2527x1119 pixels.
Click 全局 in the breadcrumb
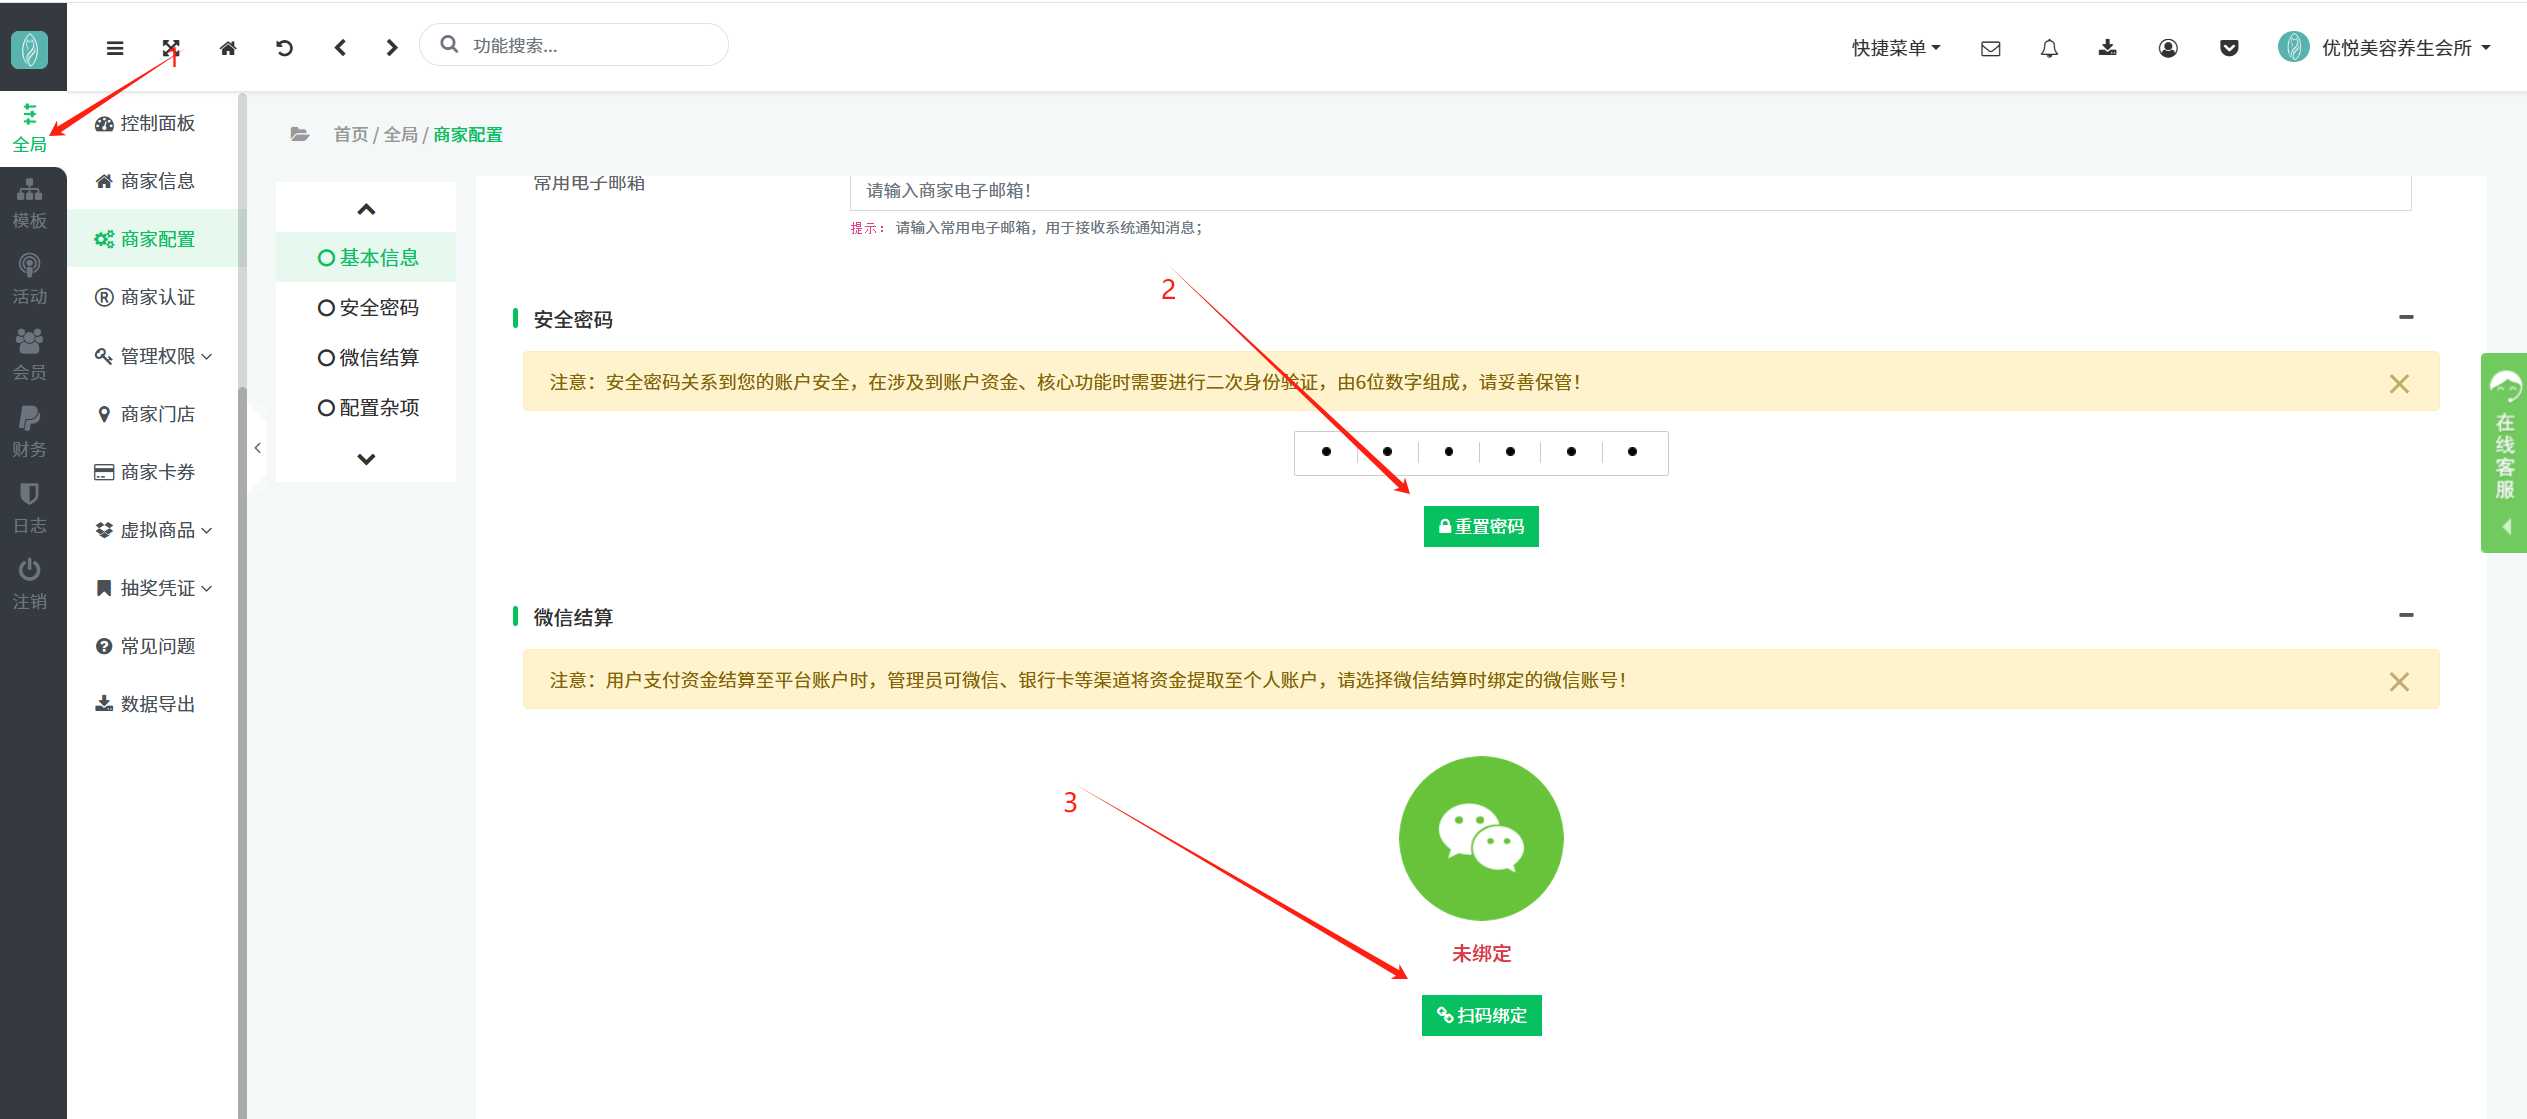[401, 134]
